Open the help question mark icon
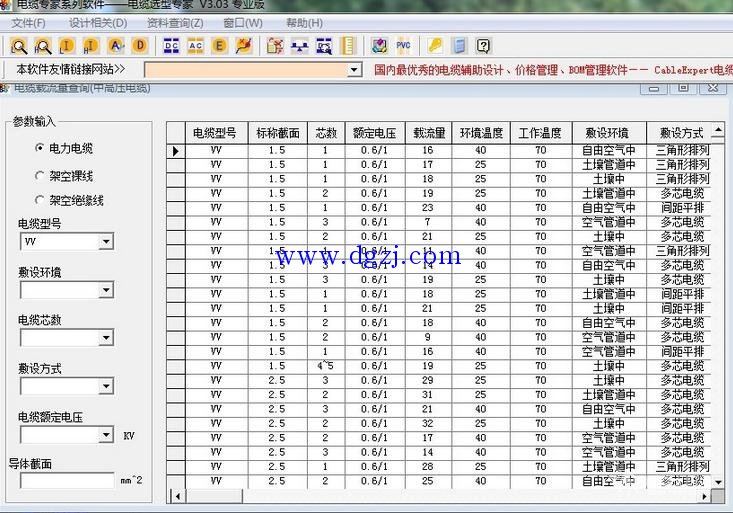 click(x=484, y=46)
